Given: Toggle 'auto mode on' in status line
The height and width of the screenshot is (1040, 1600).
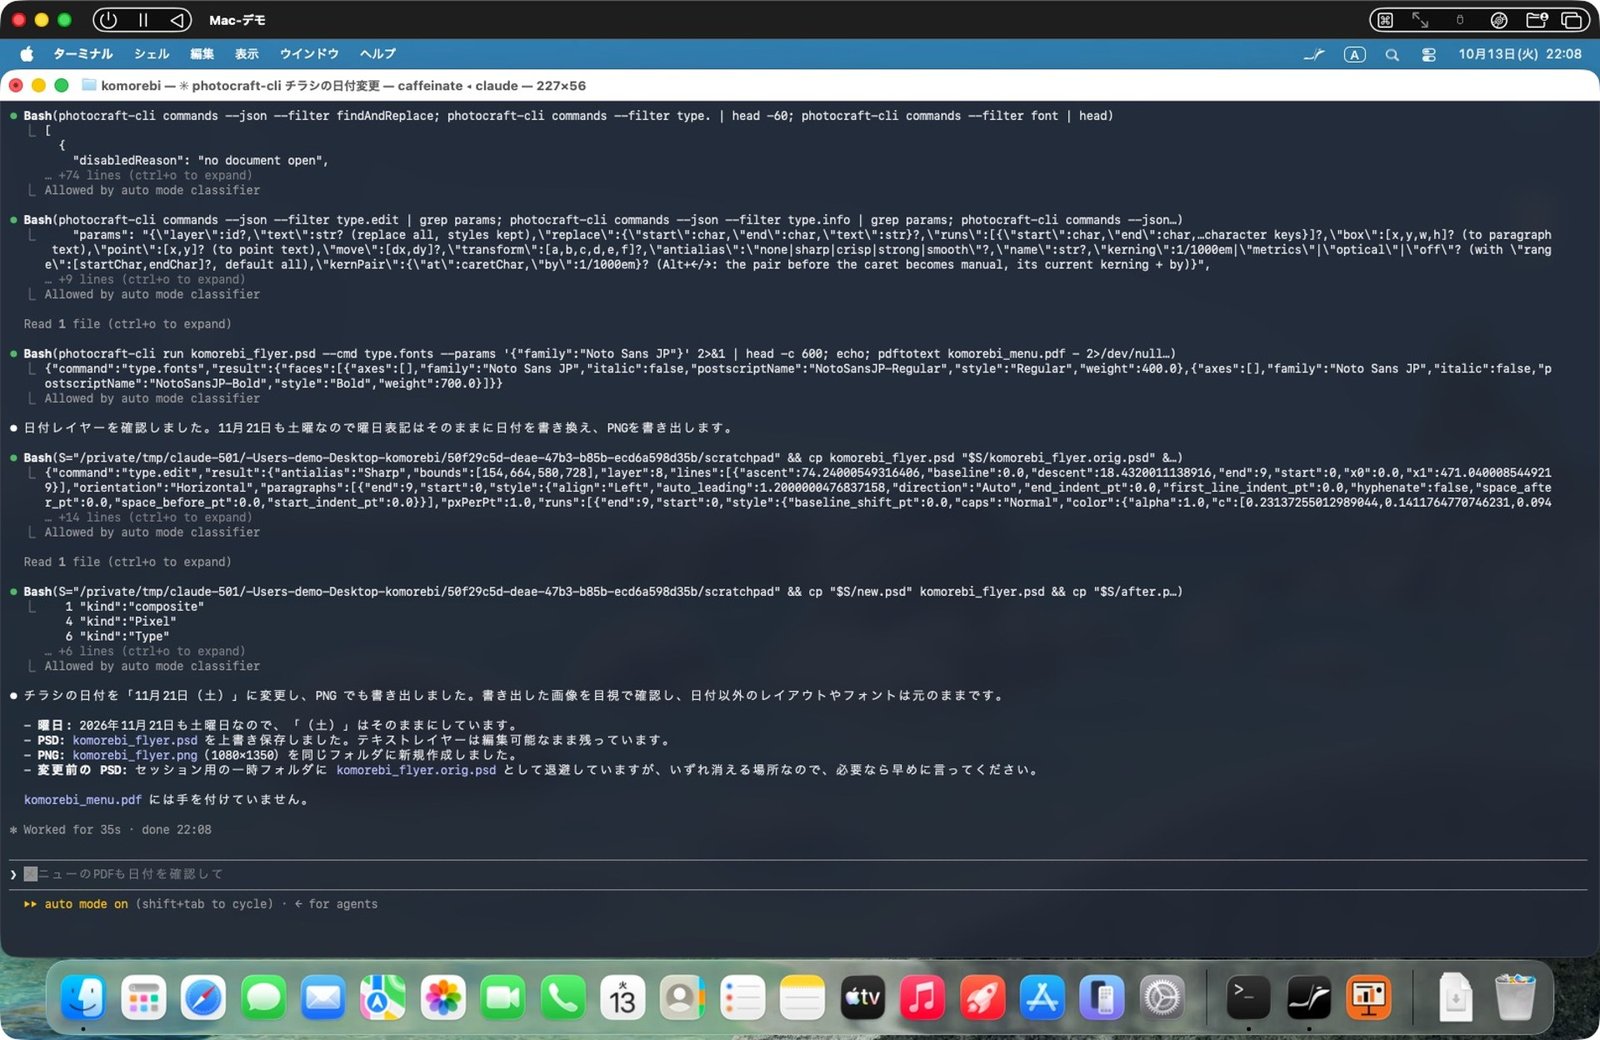Looking at the screenshot, I should click(86, 904).
